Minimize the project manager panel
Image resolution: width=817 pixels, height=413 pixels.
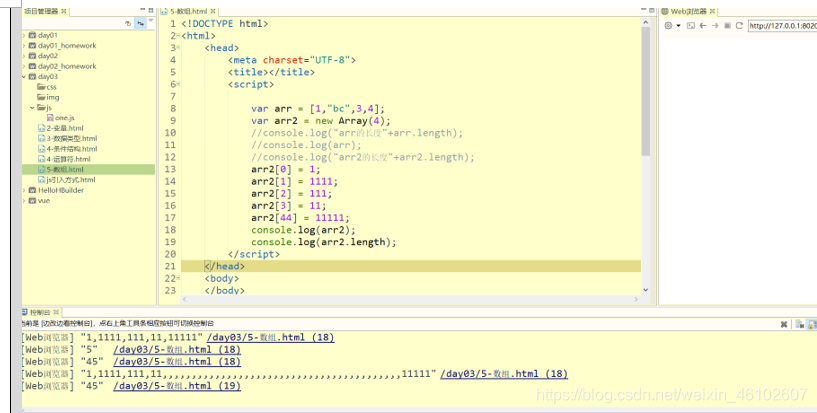pos(142,10)
